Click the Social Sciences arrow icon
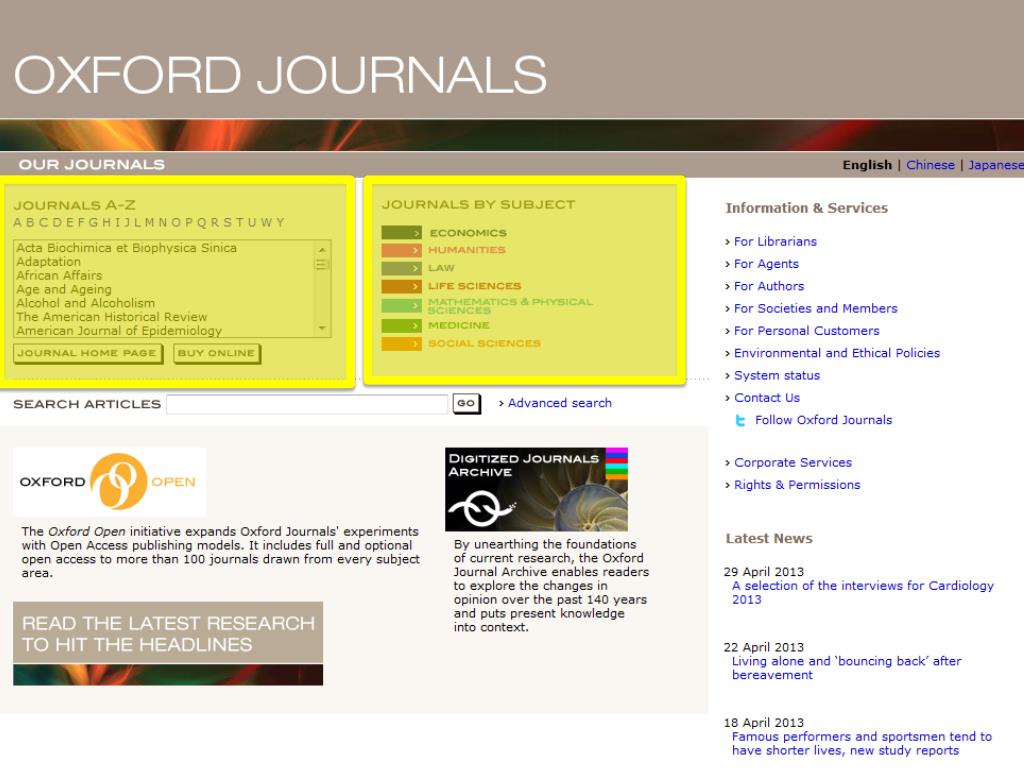1024x768 pixels. coord(402,344)
